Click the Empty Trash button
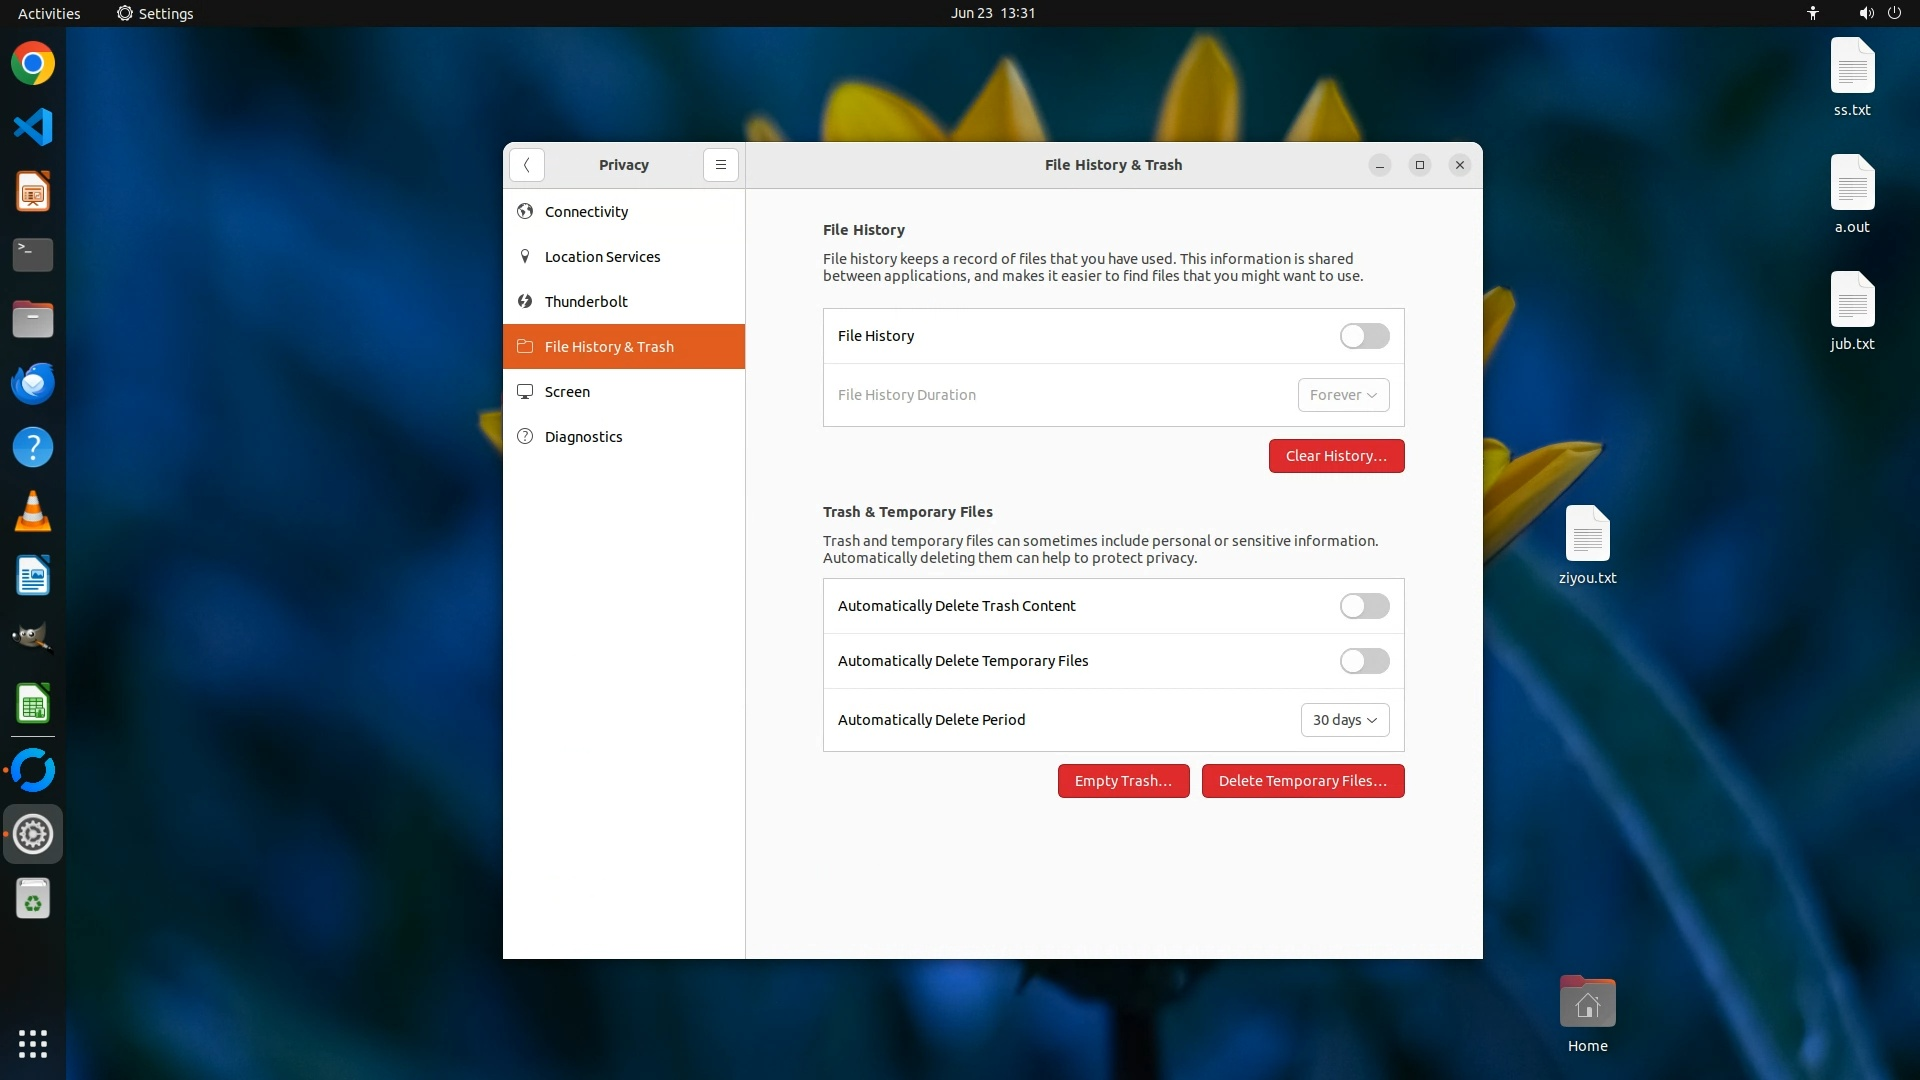Viewport: 1920px width, 1080px height. click(1123, 781)
